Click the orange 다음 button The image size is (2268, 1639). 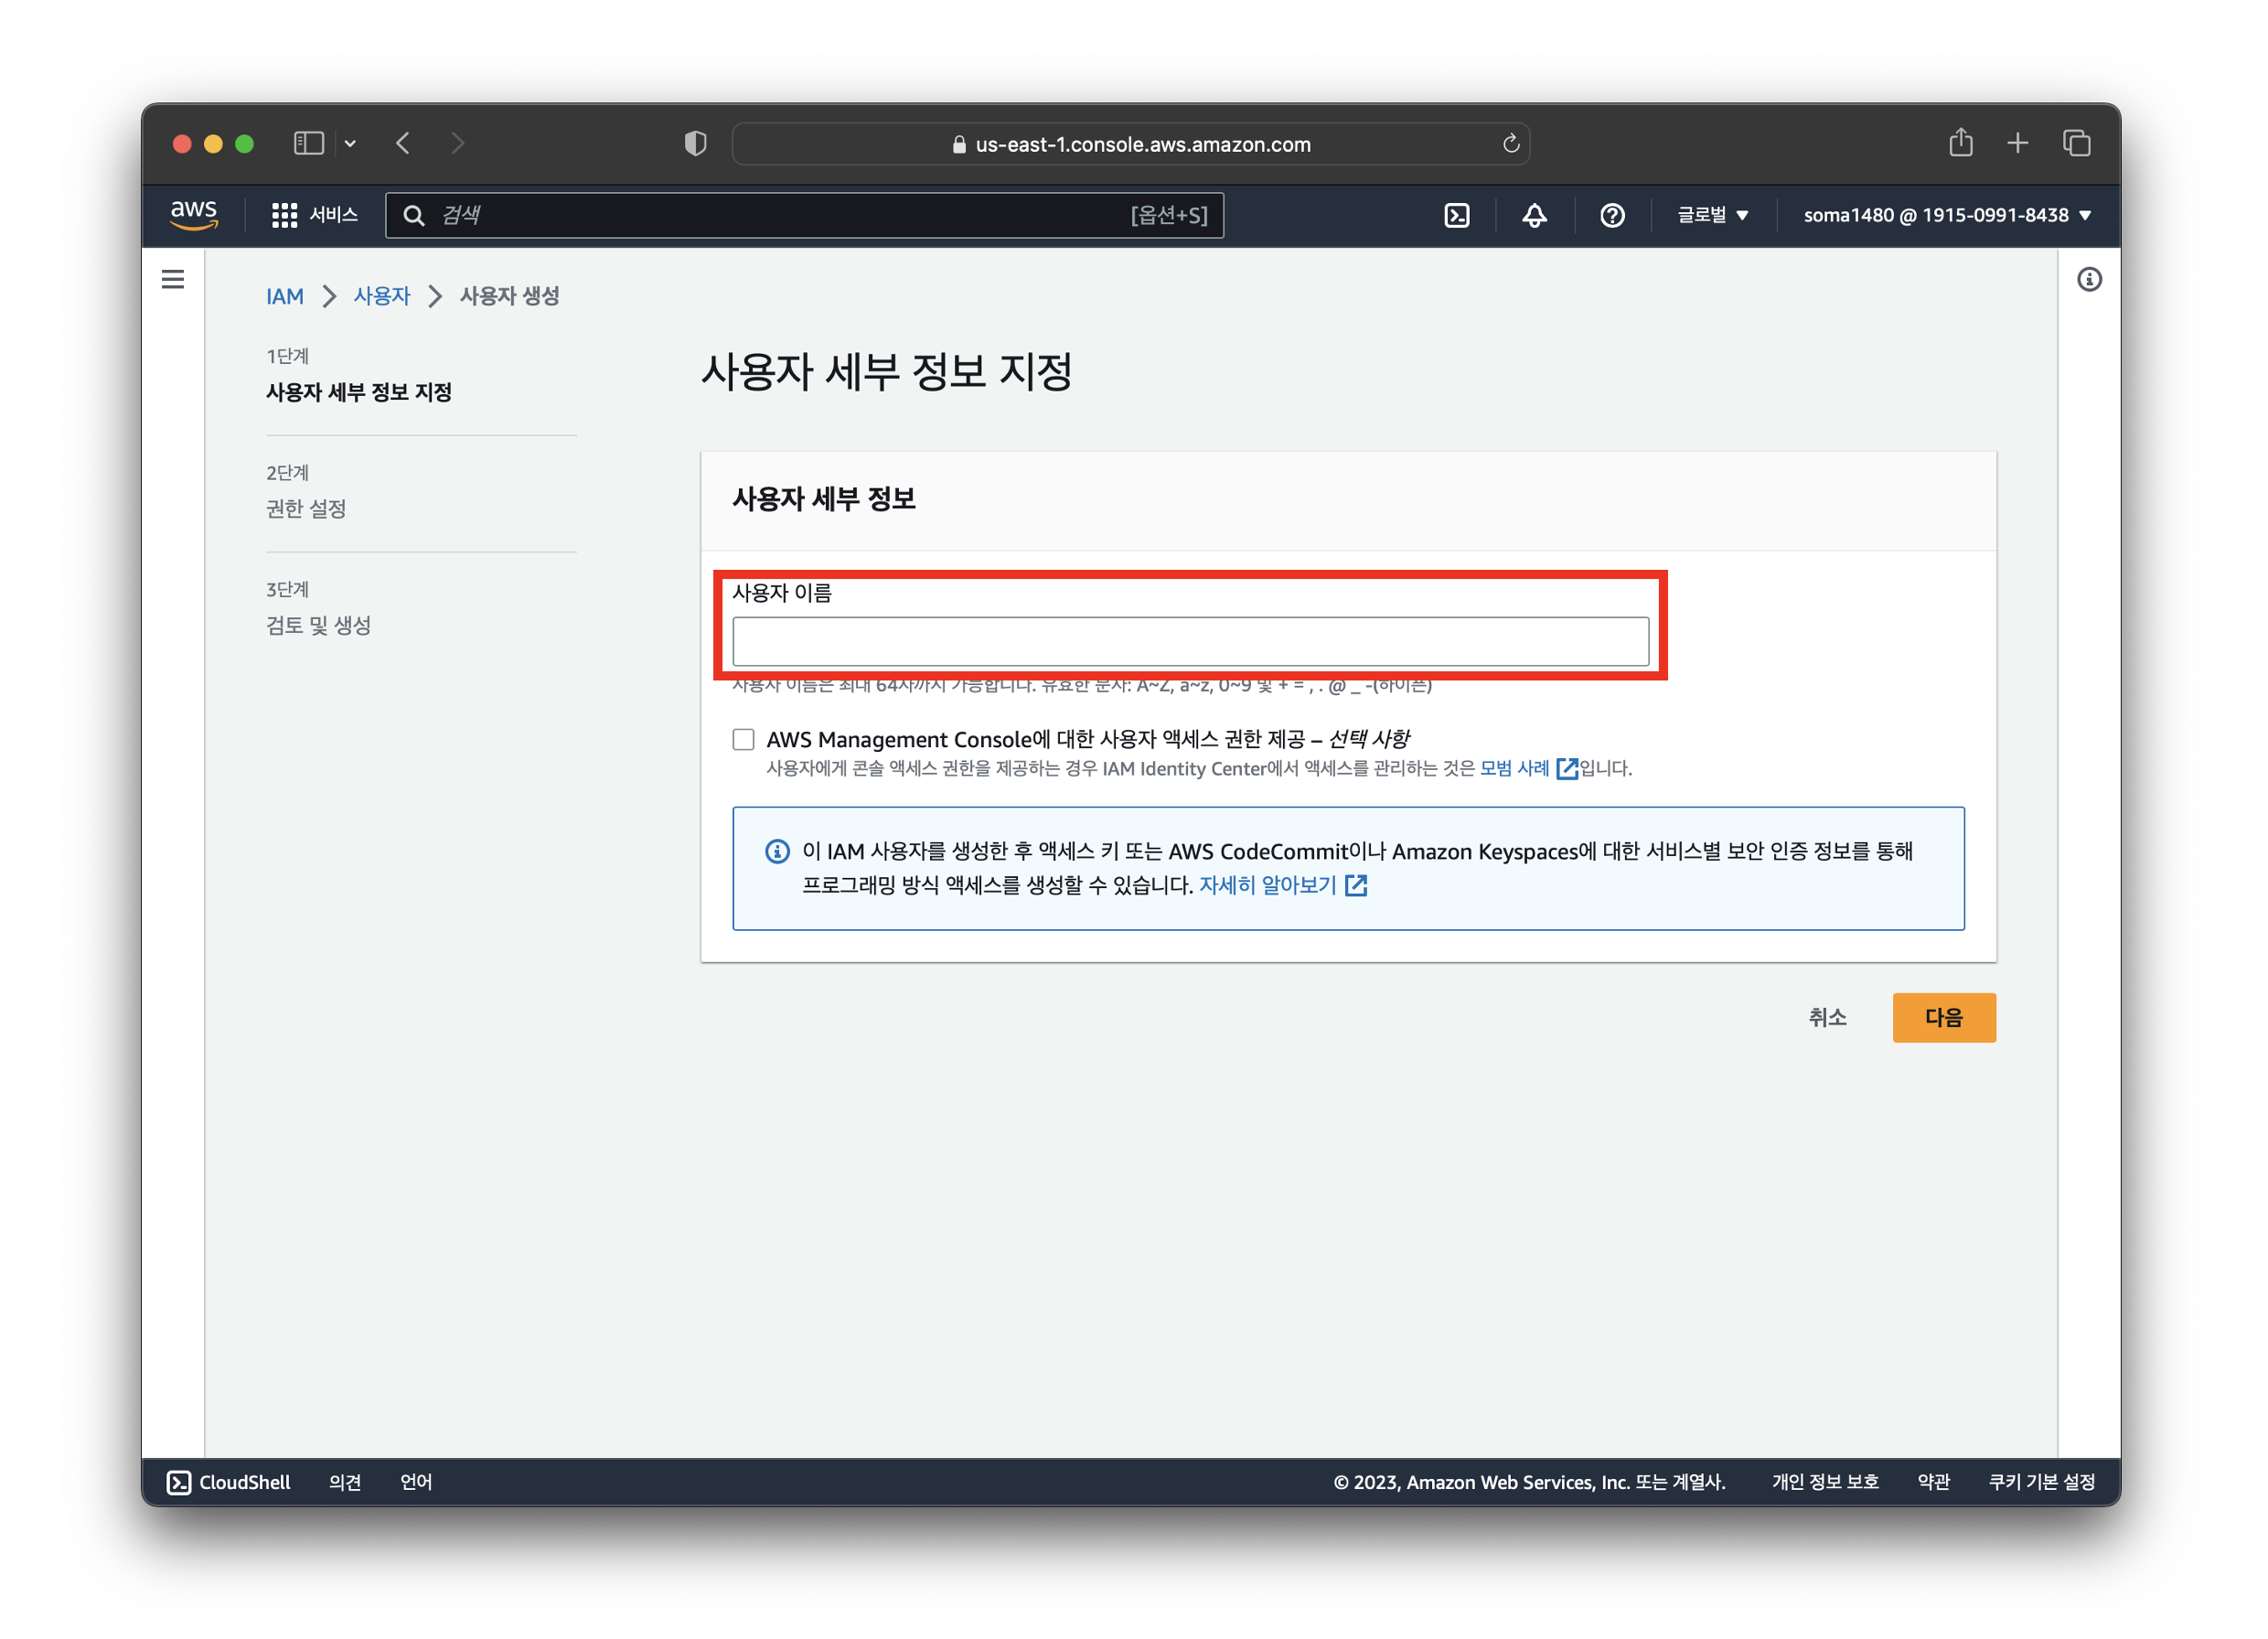[1943, 1017]
